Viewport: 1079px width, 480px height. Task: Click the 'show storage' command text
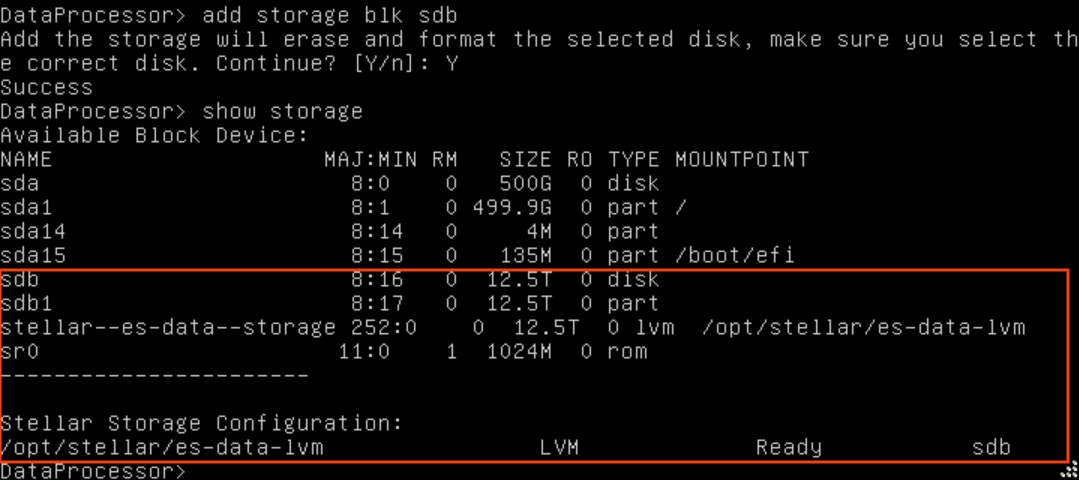click(x=282, y=111)
